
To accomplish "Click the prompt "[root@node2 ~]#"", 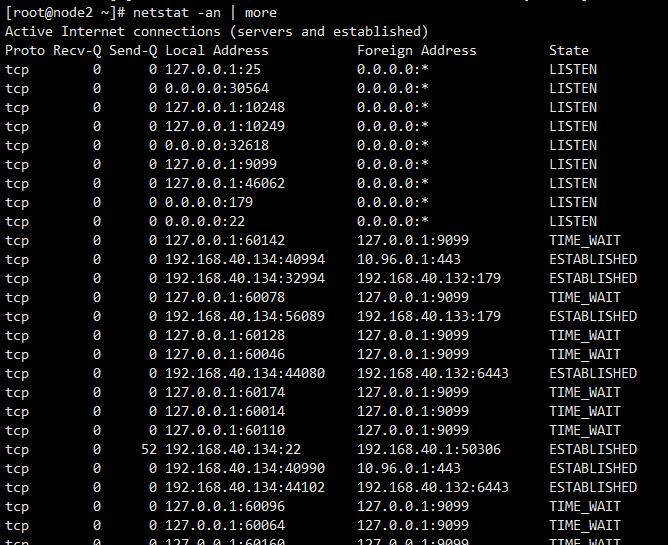I will point(65,13).
